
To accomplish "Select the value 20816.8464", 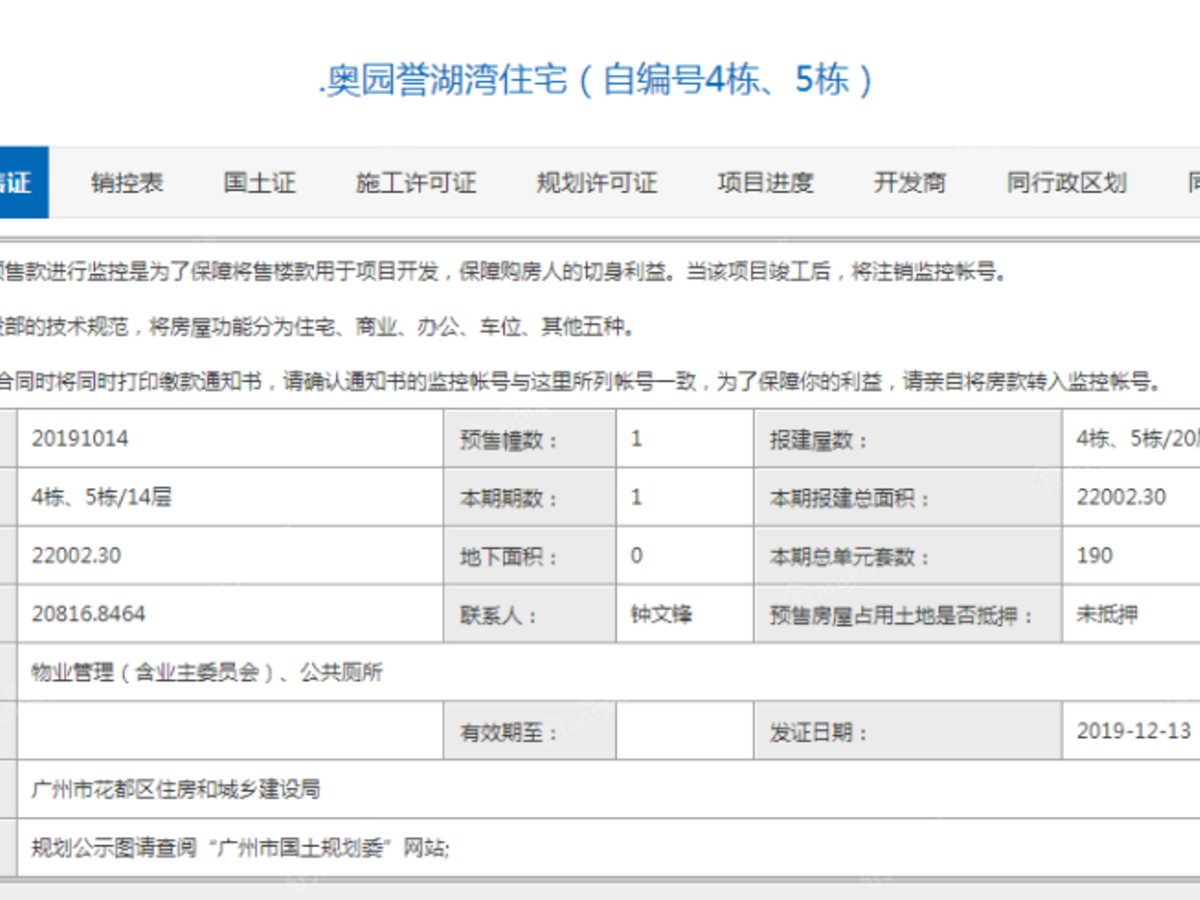I will coord(88,614).
